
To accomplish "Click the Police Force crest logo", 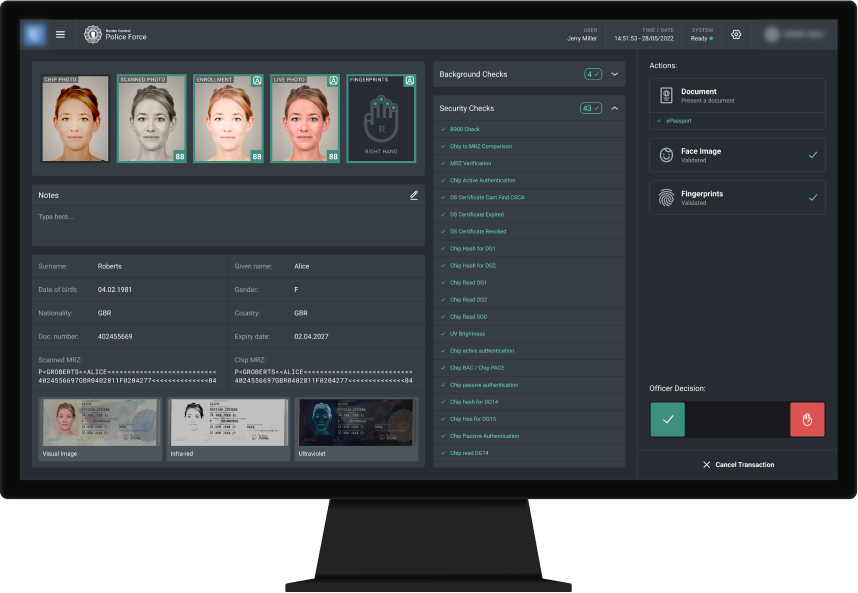I will tap(93, 34).
